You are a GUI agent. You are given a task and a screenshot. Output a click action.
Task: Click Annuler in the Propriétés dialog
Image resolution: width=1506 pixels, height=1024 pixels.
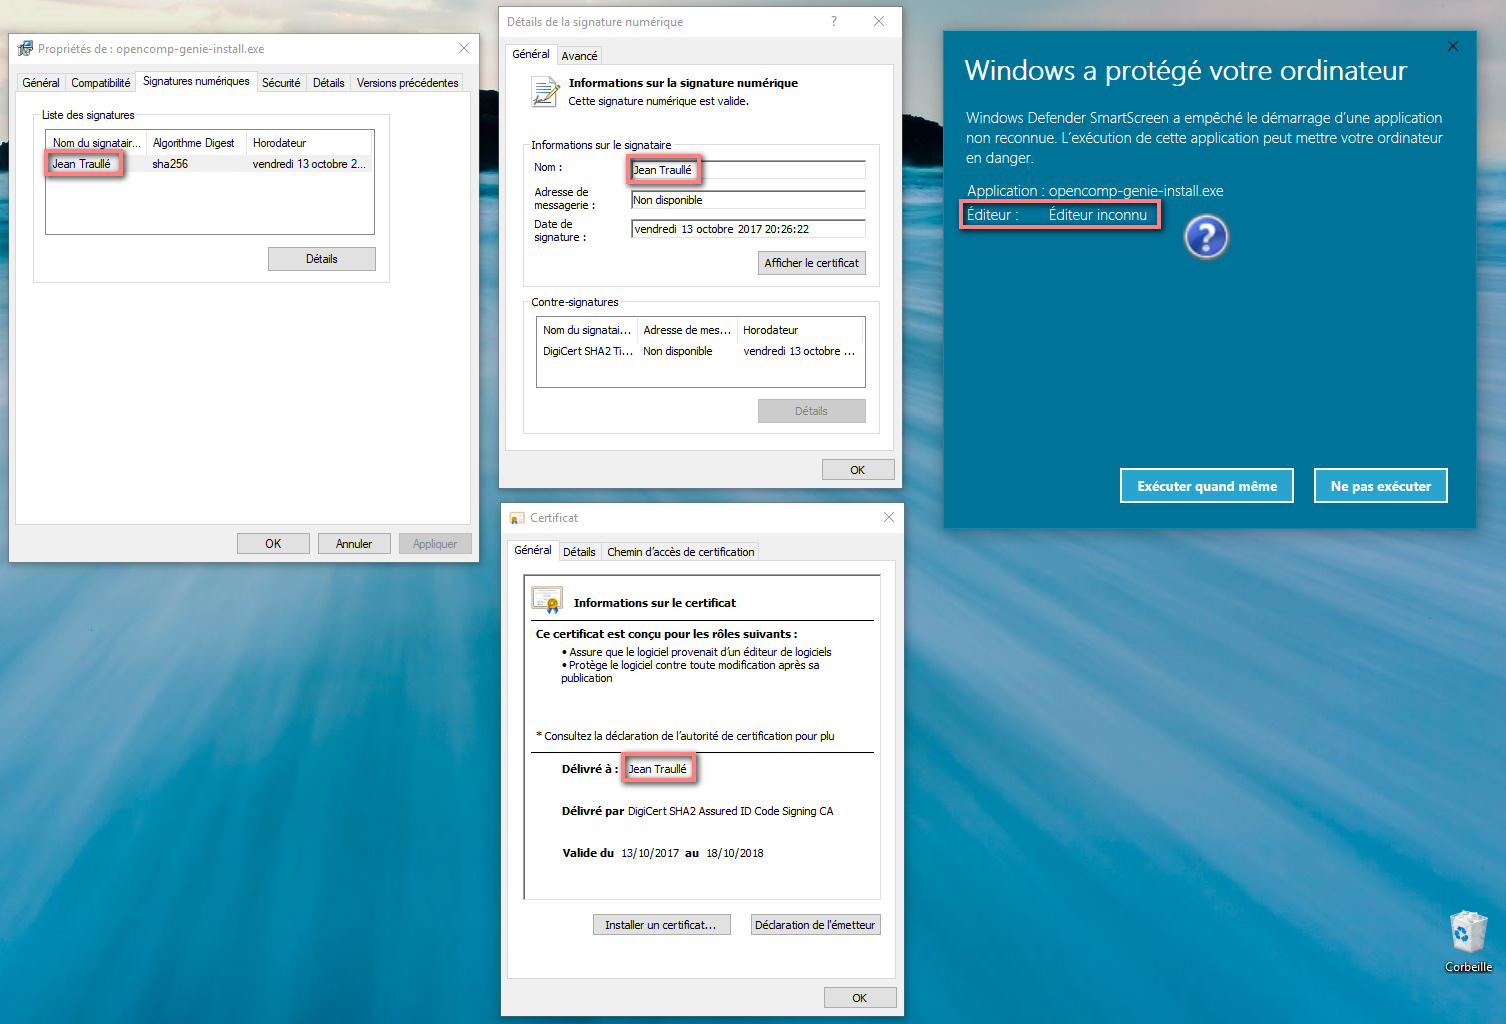pos(354,543)
